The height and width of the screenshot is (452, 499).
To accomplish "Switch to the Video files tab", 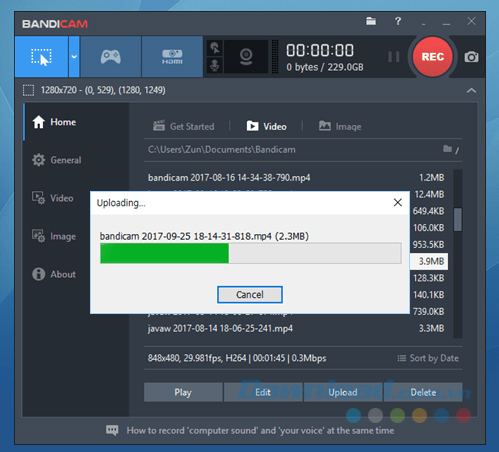I will [x=266, y=127].
